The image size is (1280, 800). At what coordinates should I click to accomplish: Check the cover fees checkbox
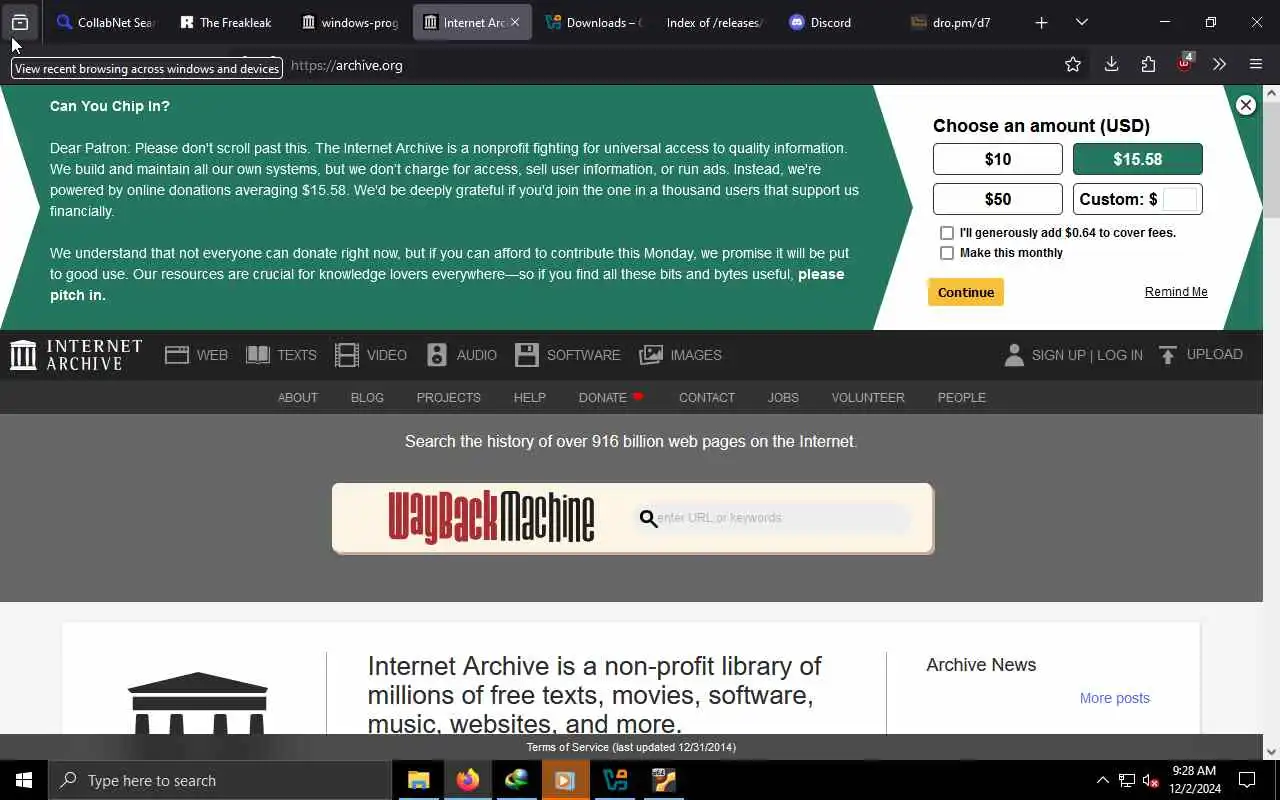tap(947, 233)
